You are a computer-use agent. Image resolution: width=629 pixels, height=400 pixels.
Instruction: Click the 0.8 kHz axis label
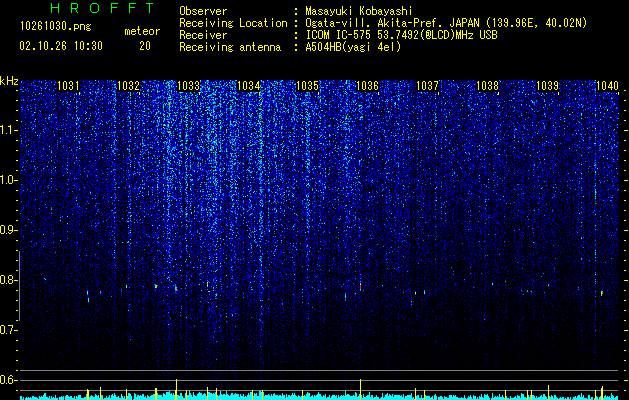(x=9, y=280)
